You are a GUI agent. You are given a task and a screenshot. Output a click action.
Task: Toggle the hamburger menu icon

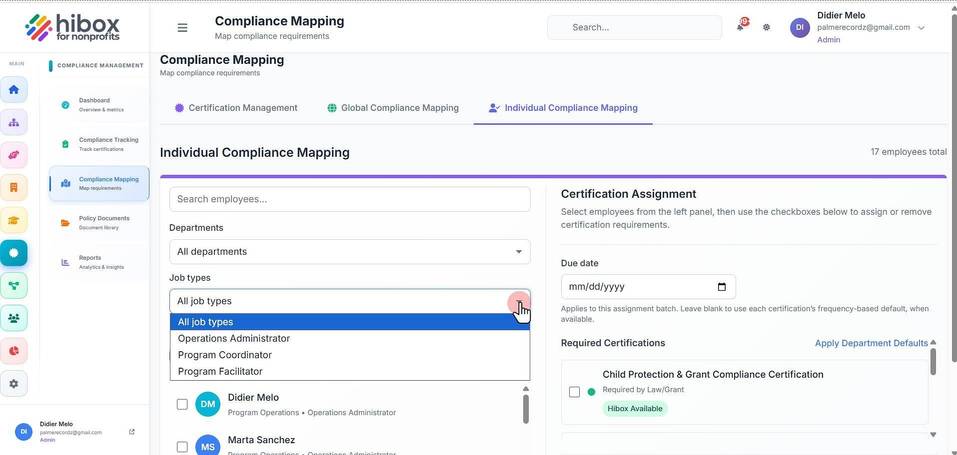point(182,27)
